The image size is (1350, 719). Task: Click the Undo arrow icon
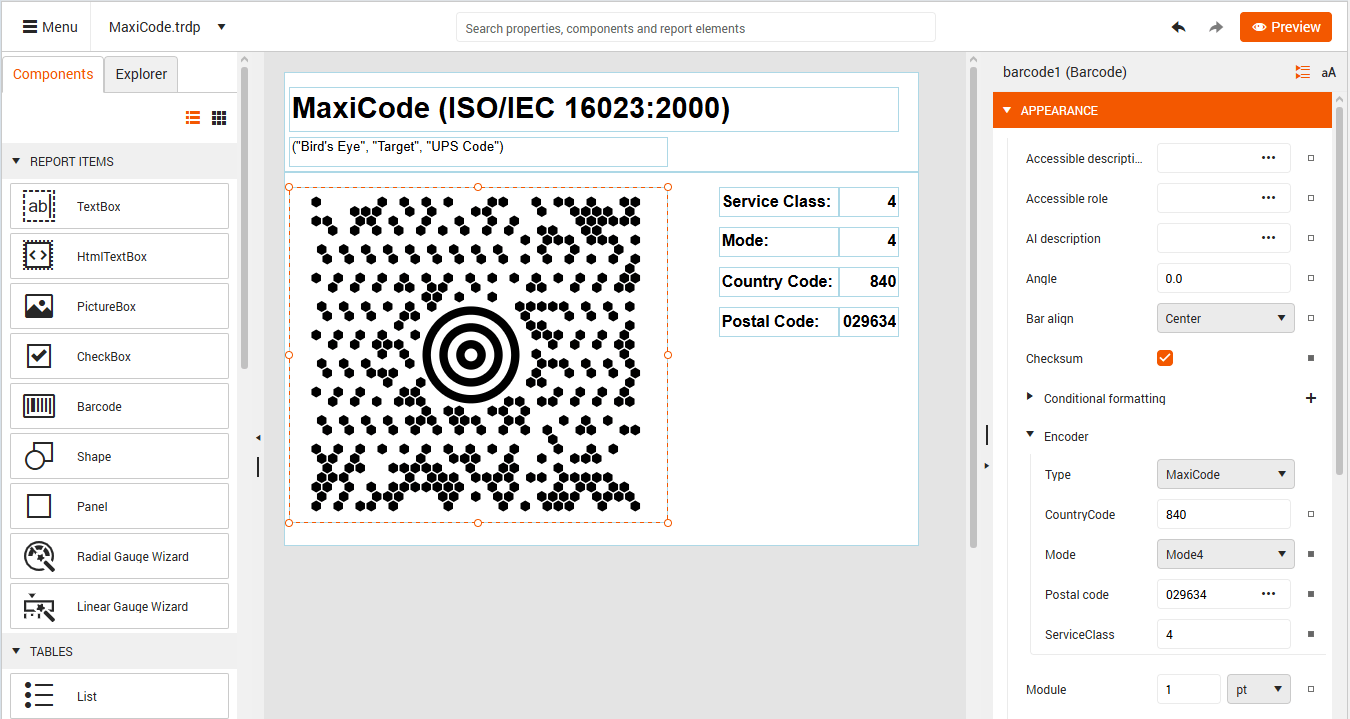(x=1179, y=27)
